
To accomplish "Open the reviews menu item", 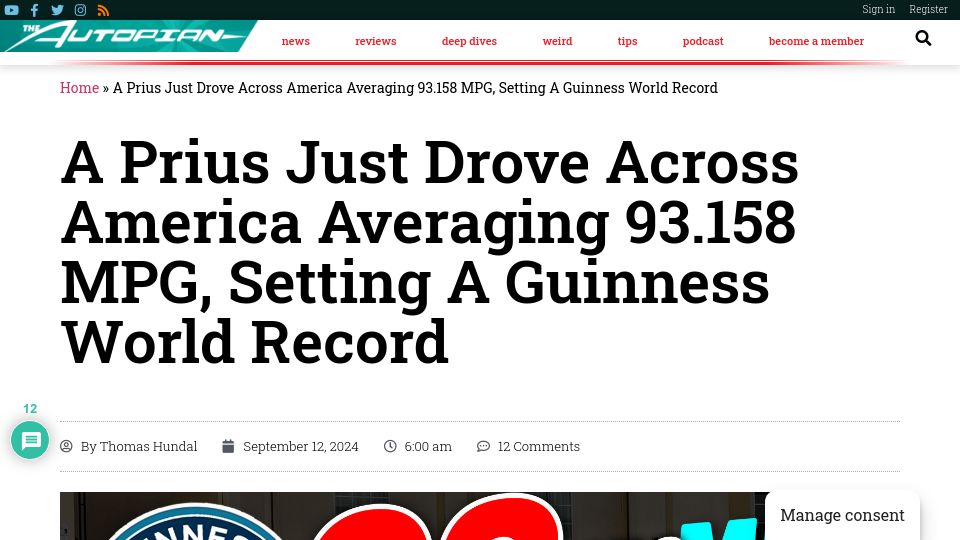I will (x=375, y=41).
